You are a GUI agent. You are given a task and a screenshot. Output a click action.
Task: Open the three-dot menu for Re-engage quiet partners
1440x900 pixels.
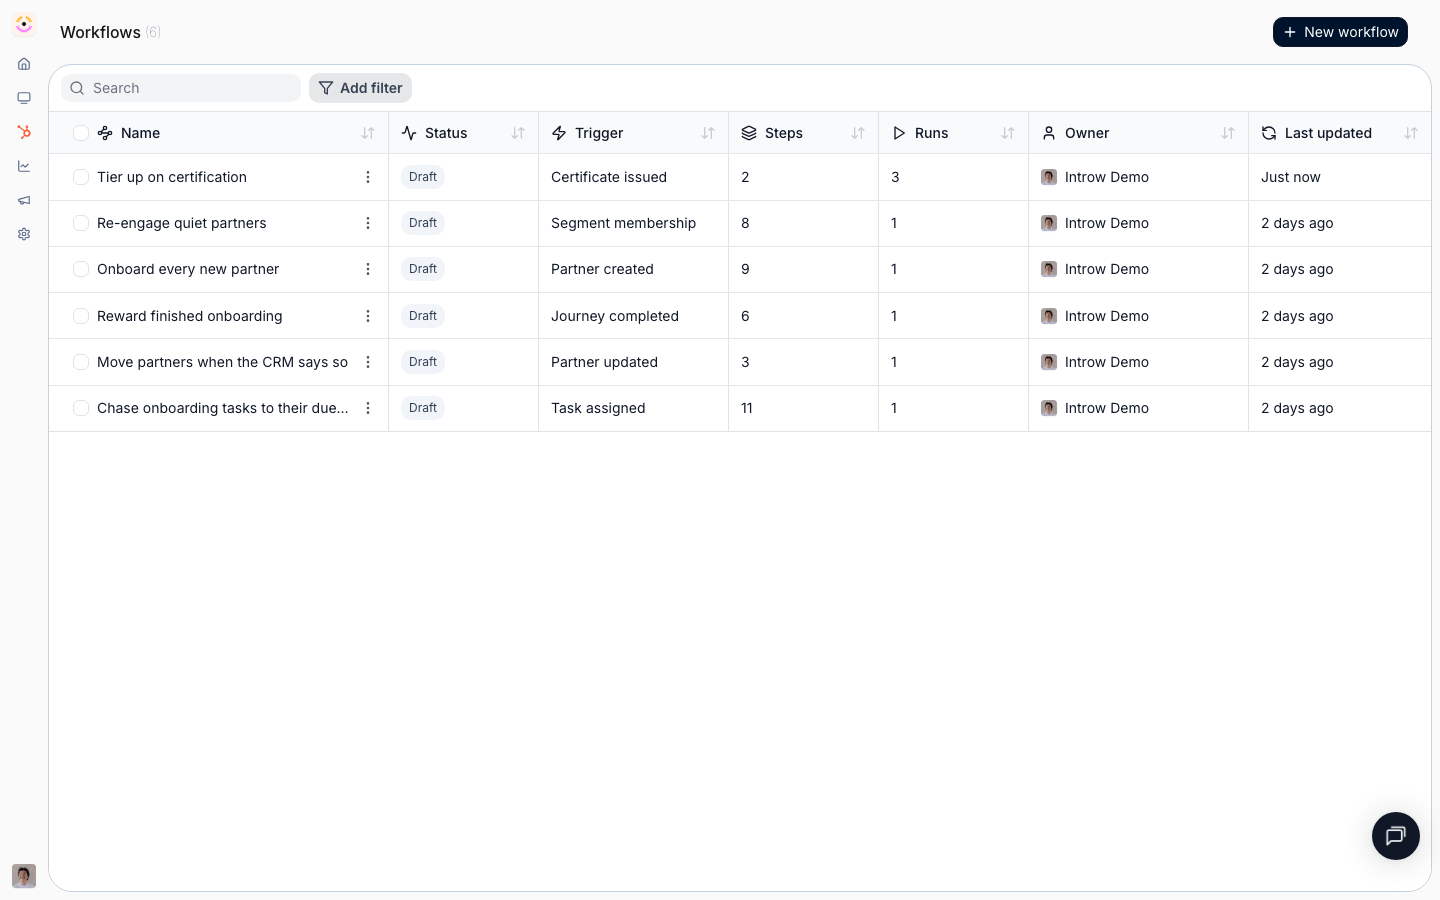(x=368, y=223)
